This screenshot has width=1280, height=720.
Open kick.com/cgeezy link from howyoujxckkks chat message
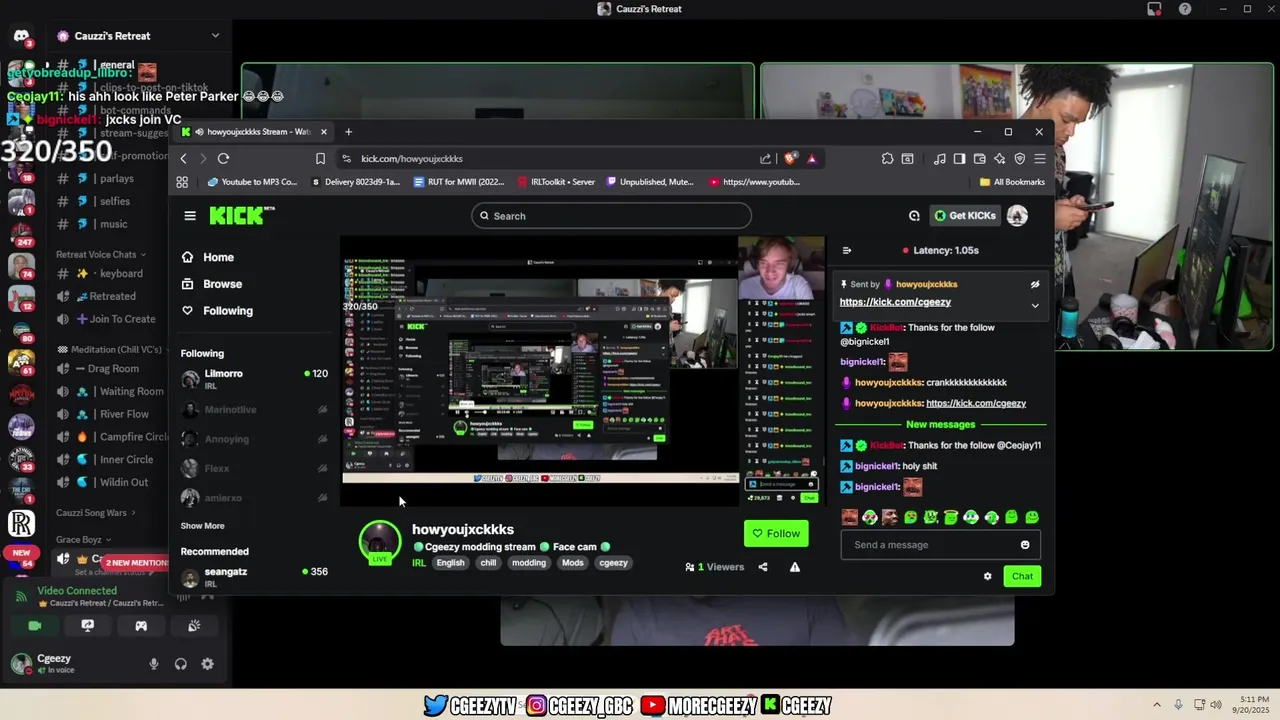976,403
